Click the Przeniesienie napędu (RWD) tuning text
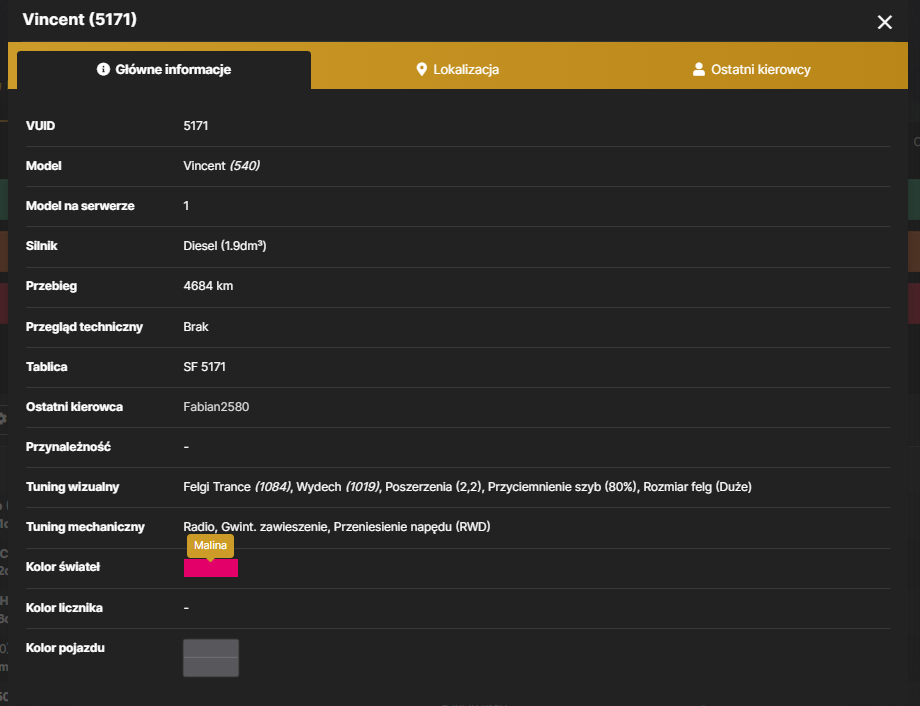920x706 pixels. pos(412,527)
